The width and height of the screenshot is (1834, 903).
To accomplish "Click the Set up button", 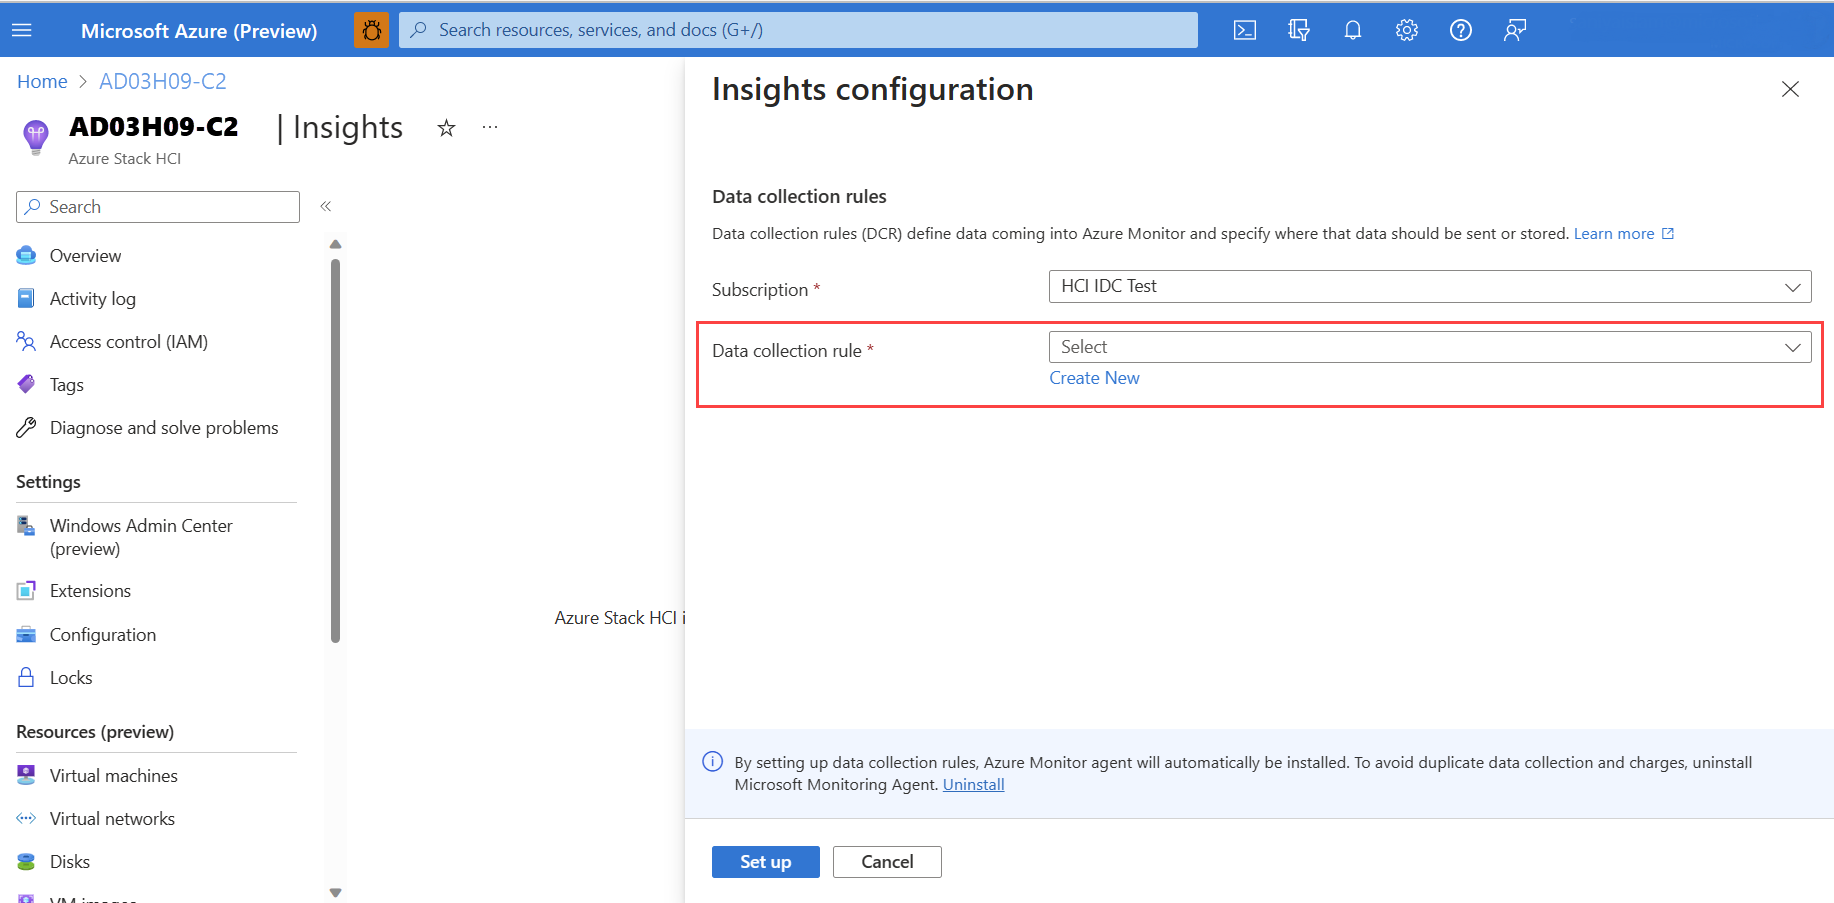I will point(765,862).
